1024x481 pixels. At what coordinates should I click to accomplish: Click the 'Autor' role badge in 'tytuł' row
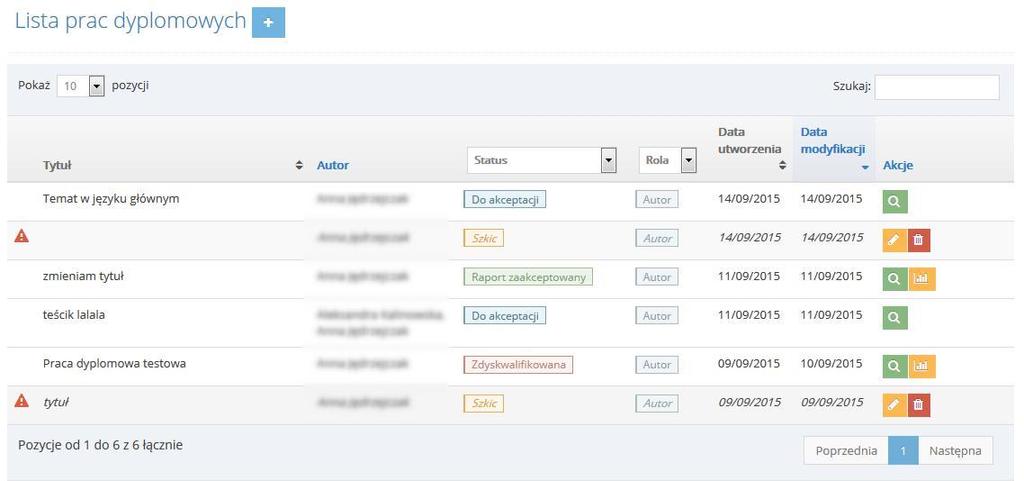point(657,403)
